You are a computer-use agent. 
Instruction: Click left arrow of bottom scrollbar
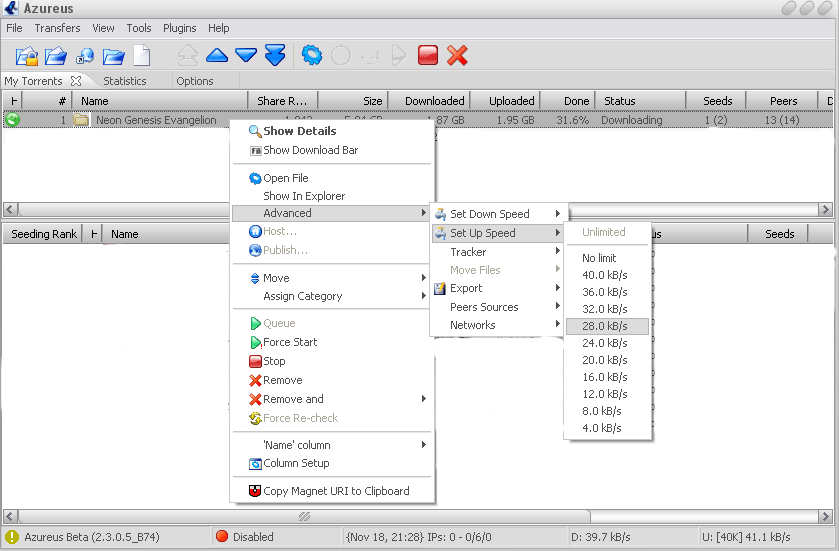click(x=10, y=516)
